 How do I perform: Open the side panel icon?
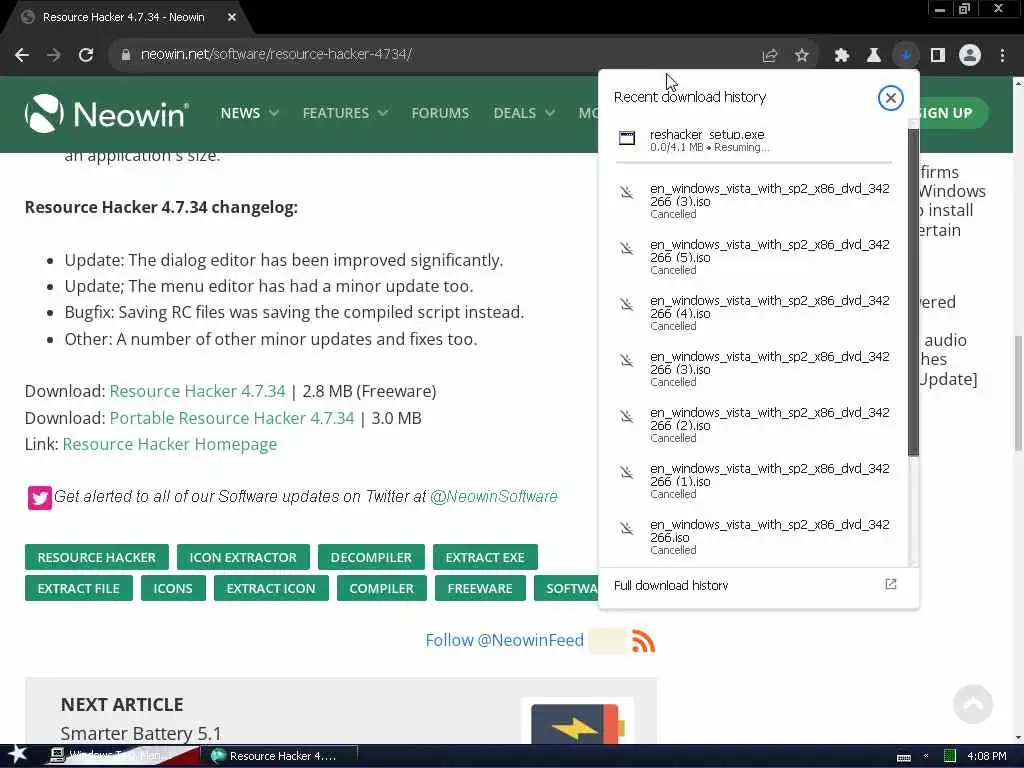(x=938, y=56)
